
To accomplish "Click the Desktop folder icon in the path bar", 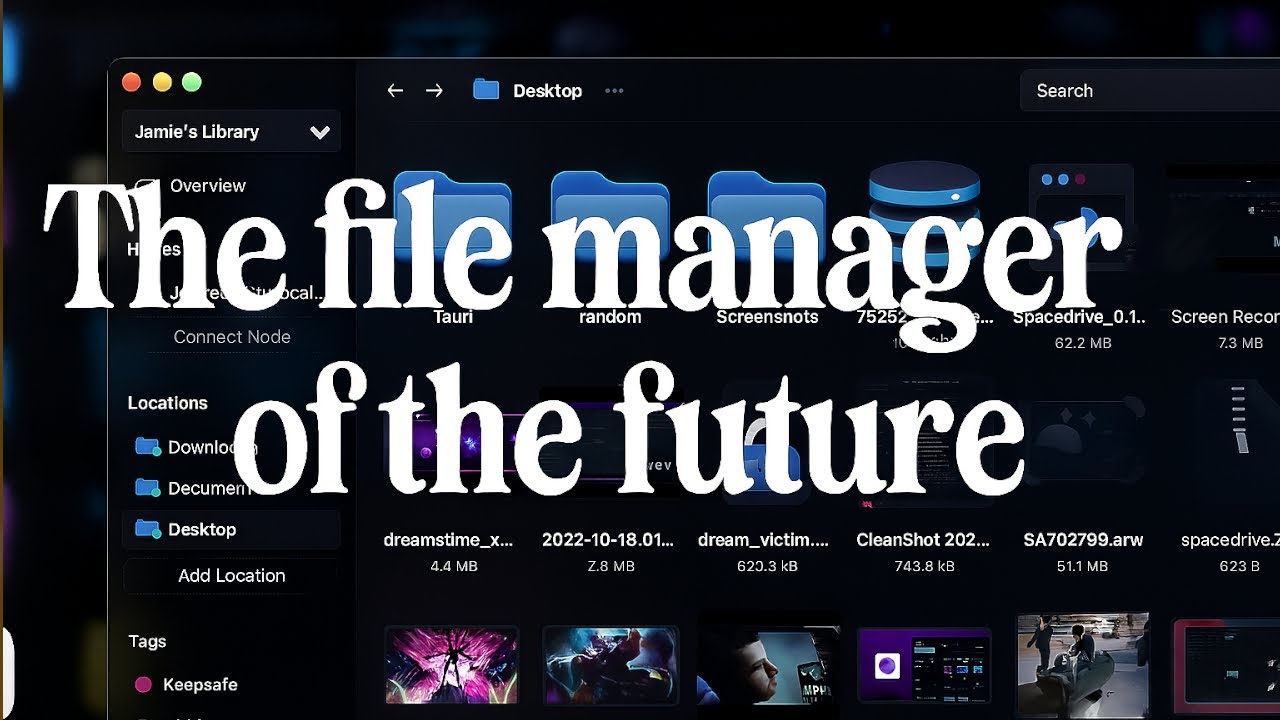I will tap(486, 90).
